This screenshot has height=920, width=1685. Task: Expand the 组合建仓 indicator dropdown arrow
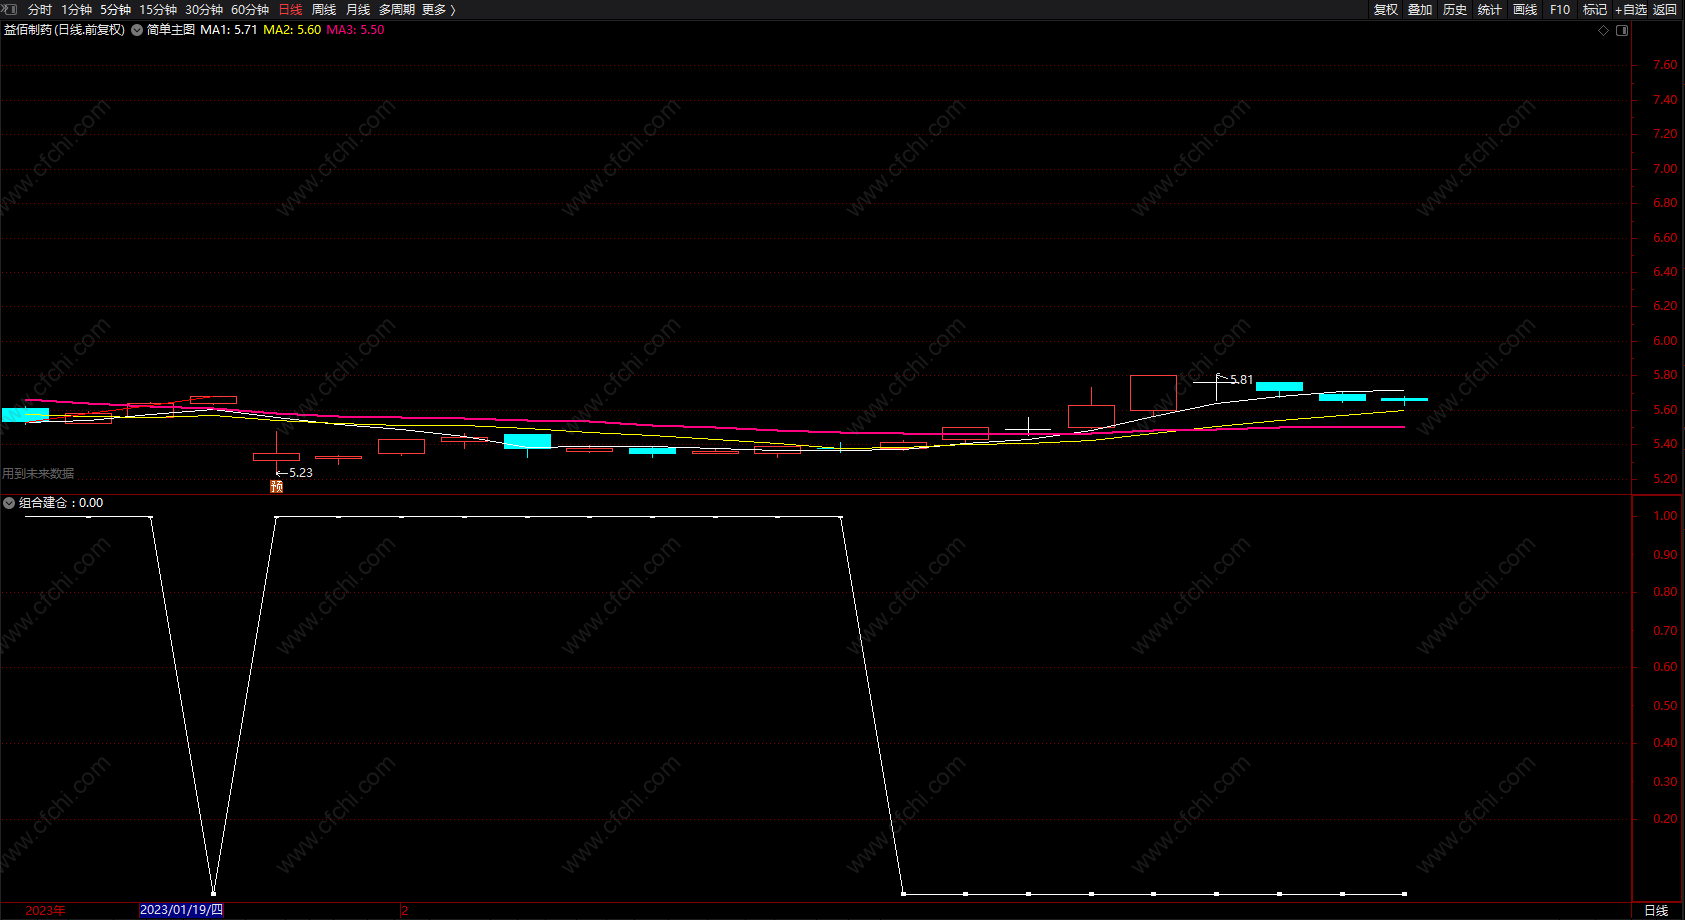pos(9,503)
